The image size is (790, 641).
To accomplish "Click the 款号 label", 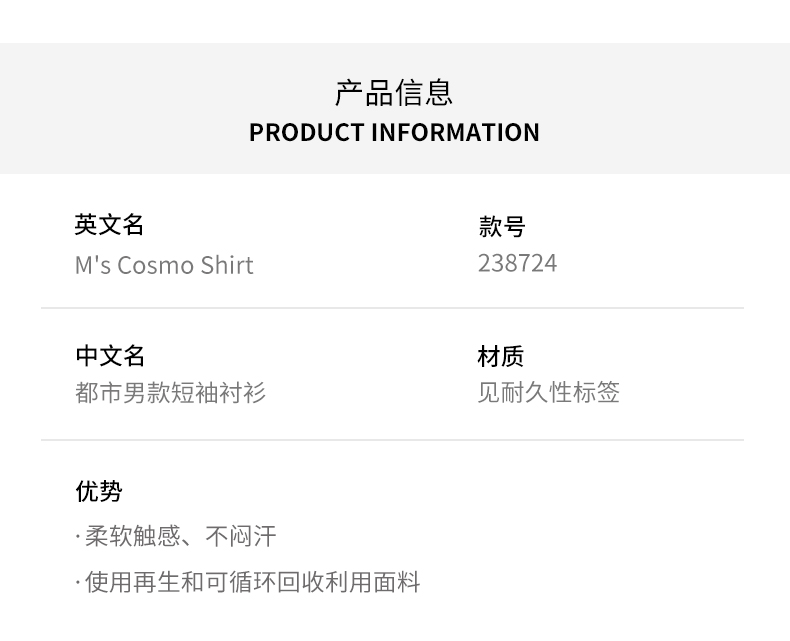I will click(501, 227).
